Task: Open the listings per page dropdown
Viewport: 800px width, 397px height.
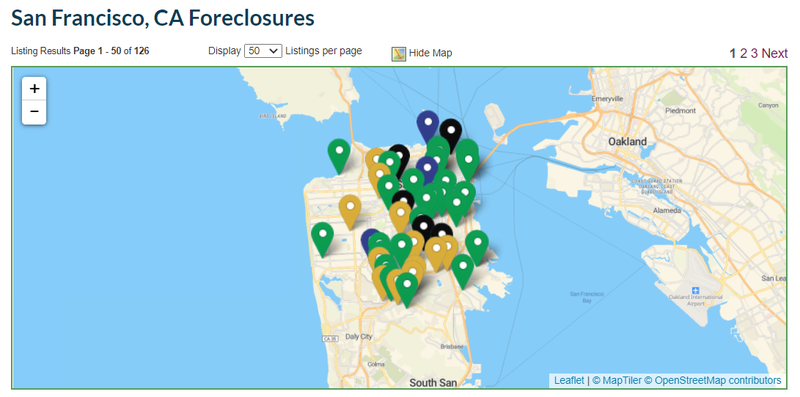Action: click(263, 51)
